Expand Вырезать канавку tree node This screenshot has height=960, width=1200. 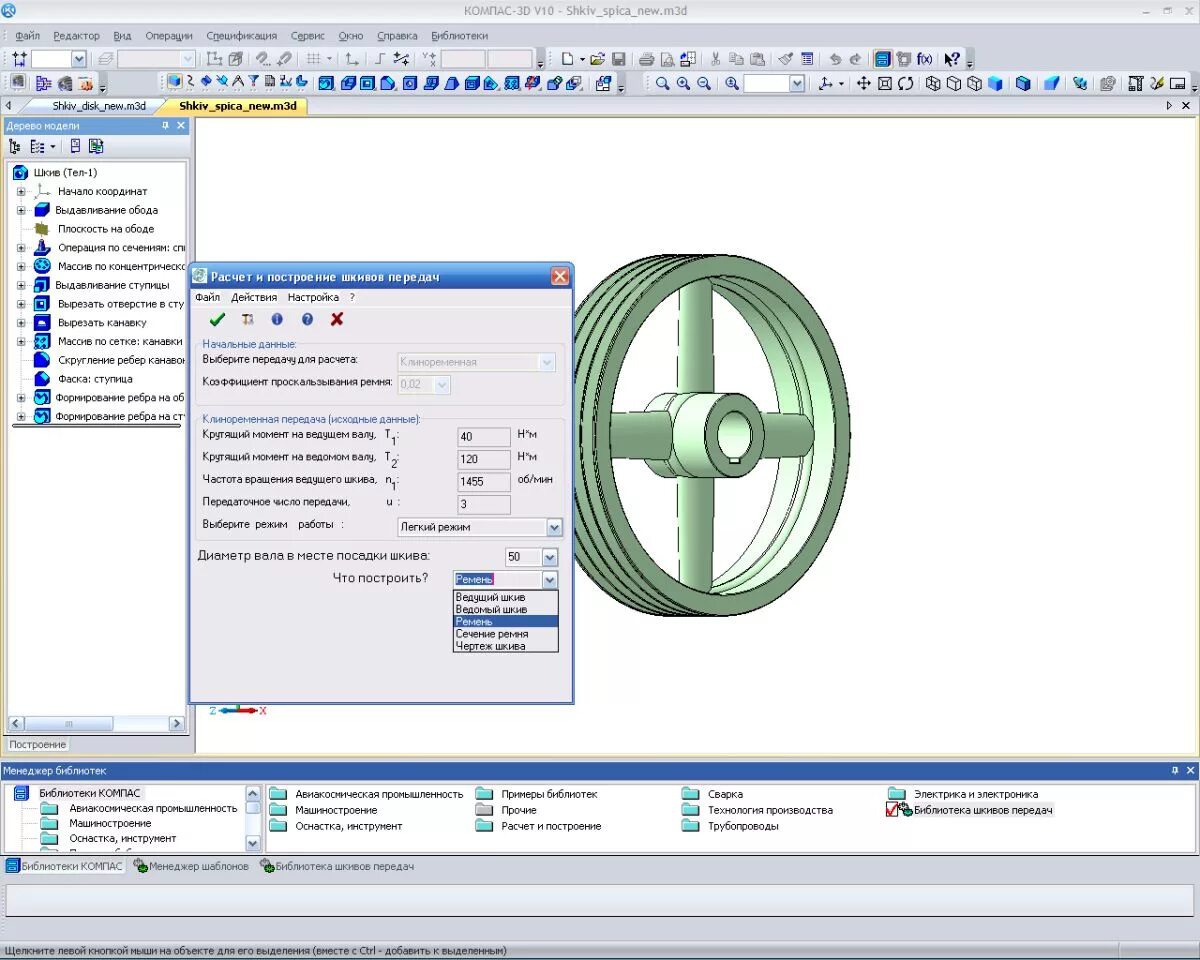click(20, 322)
